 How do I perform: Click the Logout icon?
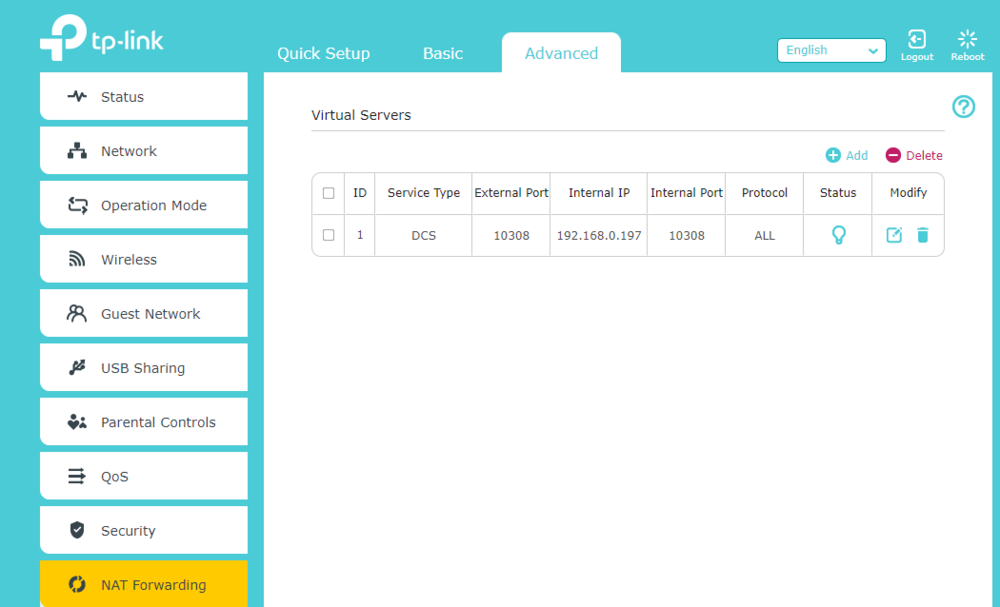916,39
